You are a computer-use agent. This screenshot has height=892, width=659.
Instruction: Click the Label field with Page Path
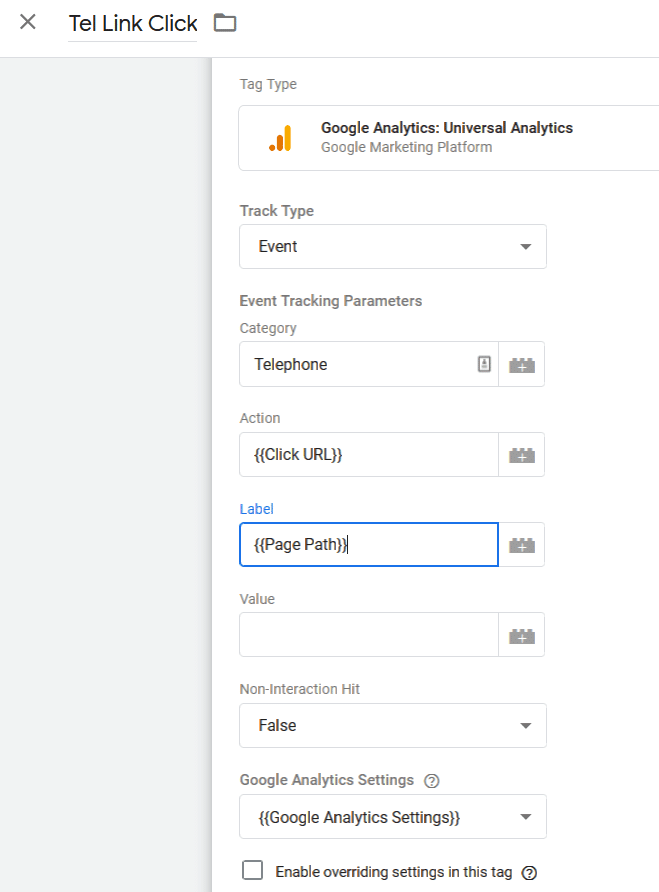[369, 545]
